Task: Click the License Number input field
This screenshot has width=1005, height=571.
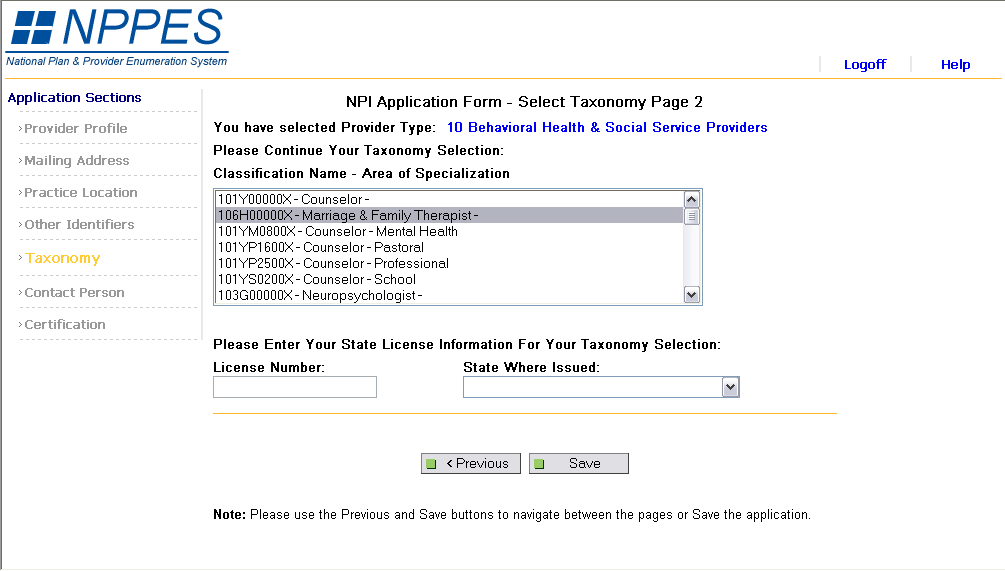Action: tap(295, 387)
